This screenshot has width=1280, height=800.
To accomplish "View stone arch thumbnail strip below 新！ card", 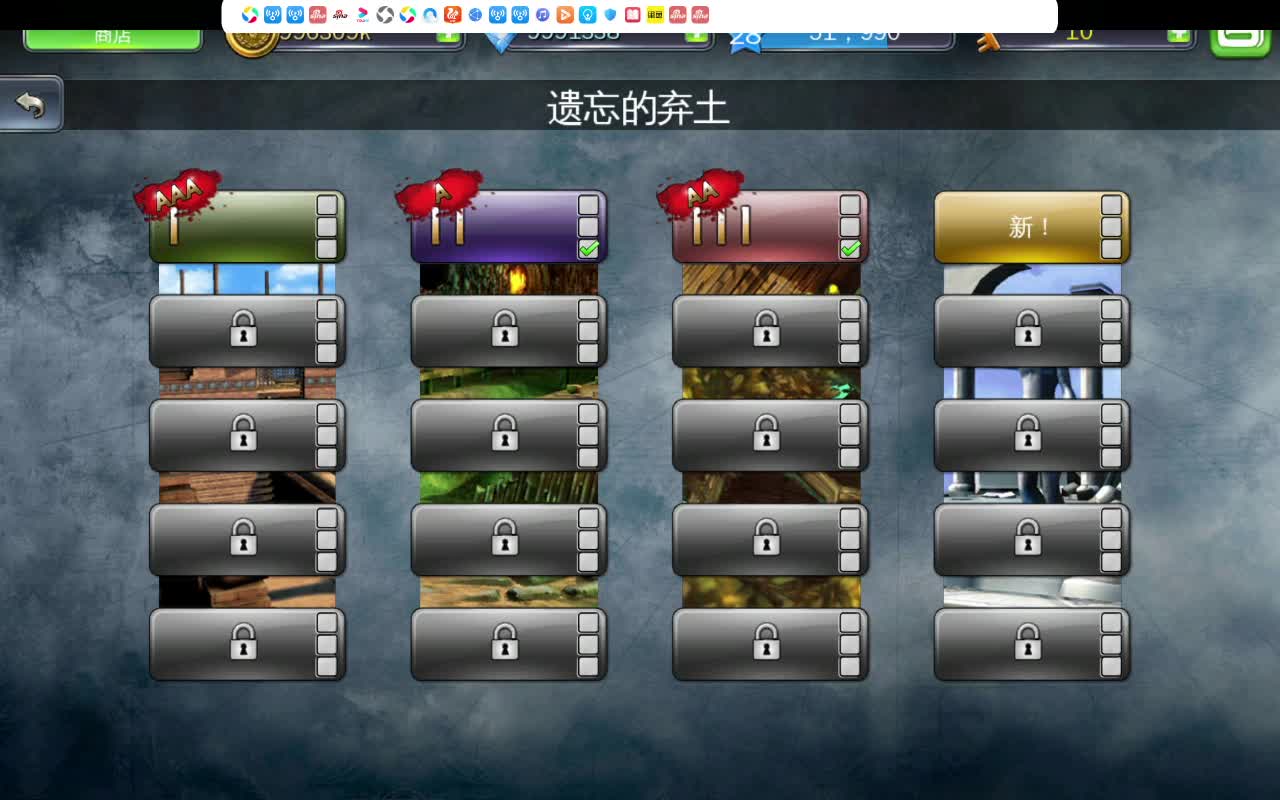I will pos(1032,279).
